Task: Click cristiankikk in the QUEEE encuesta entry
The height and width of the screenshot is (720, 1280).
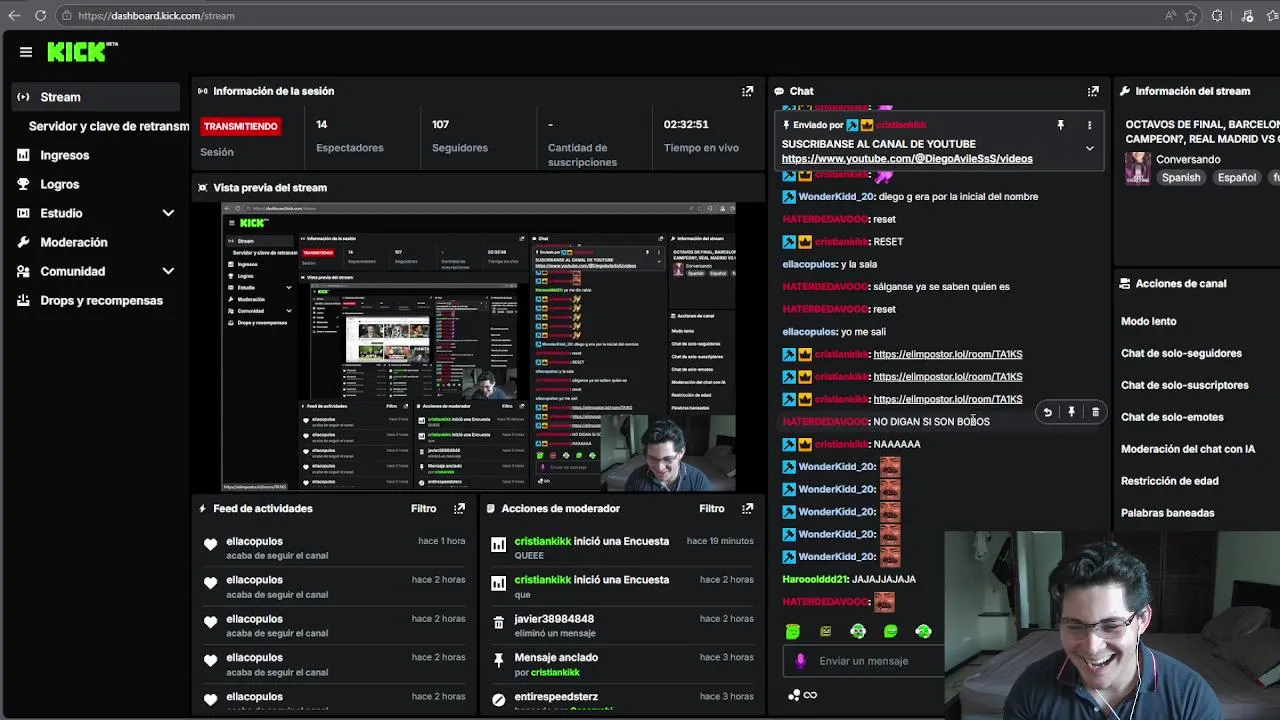Action: pyautogui.click(x=543, y=541)
